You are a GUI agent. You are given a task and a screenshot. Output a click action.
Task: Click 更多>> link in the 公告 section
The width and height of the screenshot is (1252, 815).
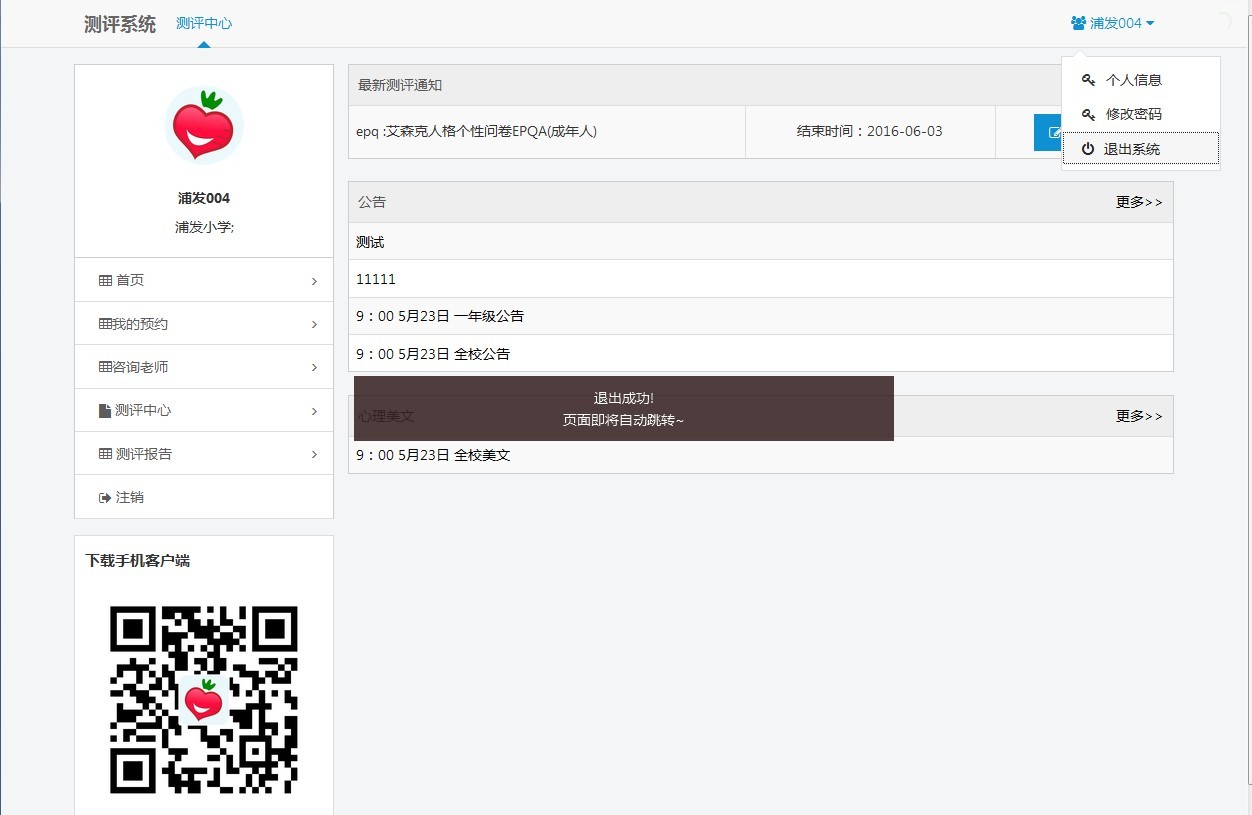1139,202
